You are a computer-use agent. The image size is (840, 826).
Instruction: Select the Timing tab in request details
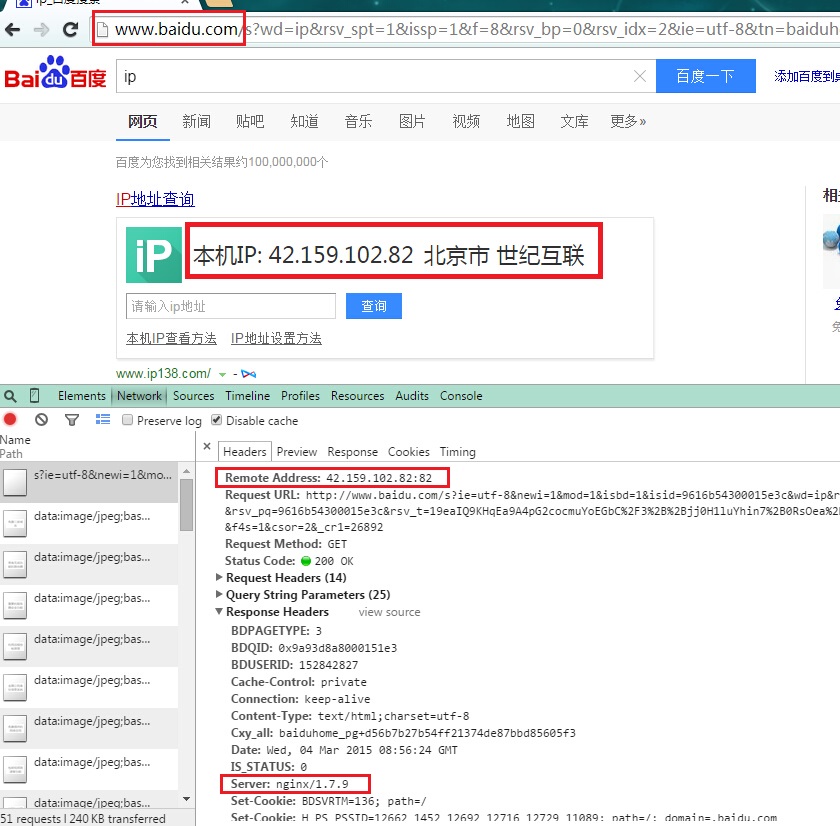(458, 452)
